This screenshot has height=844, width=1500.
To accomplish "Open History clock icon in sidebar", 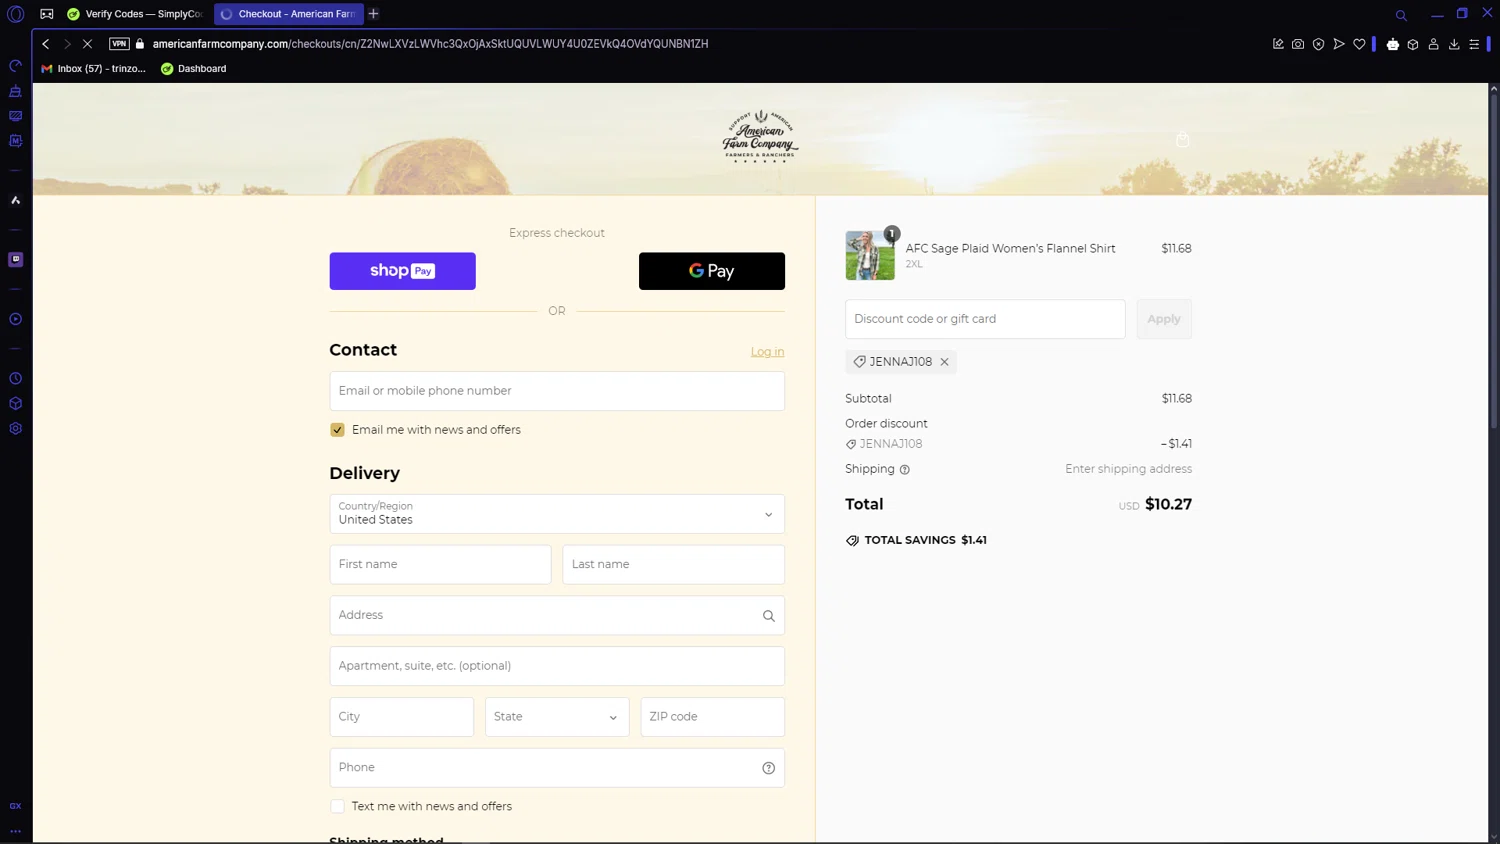I will (15, 378).
